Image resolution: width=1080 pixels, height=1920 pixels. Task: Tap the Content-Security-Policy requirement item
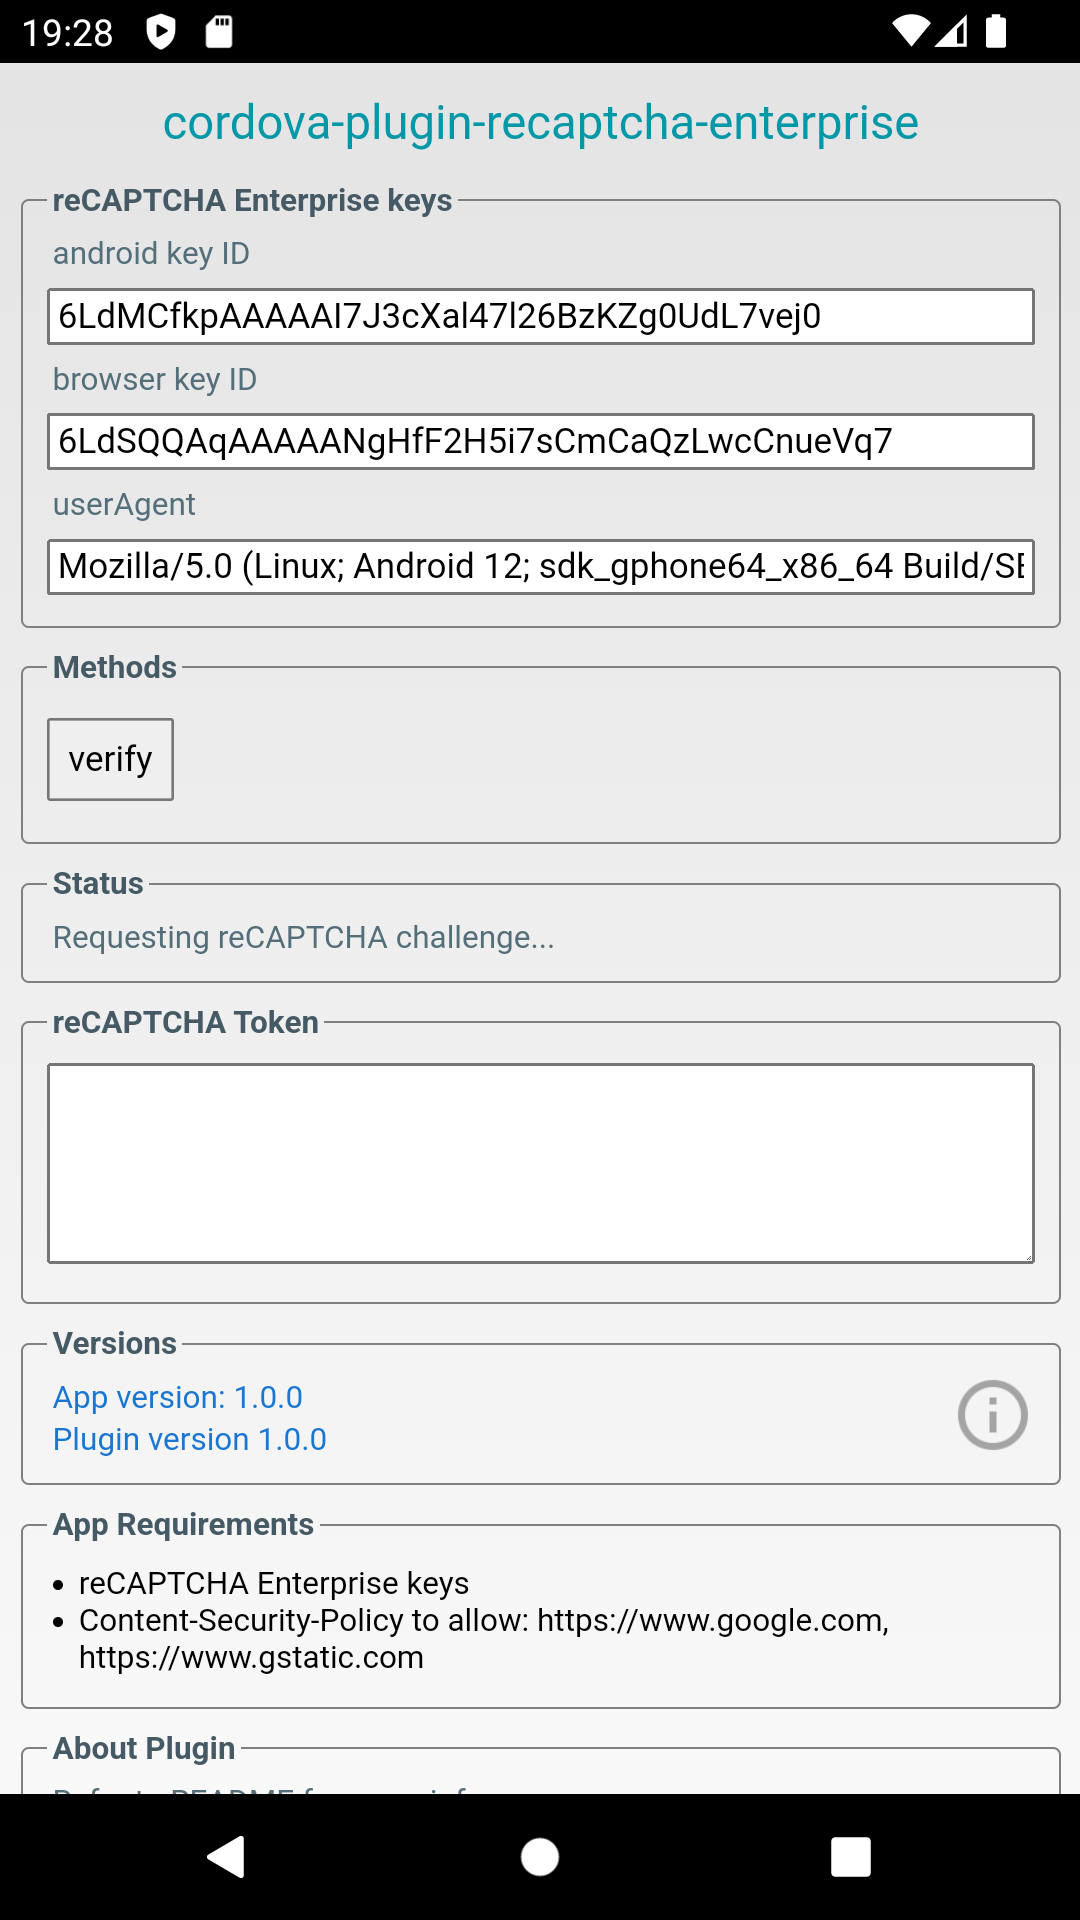point(484,1638)
